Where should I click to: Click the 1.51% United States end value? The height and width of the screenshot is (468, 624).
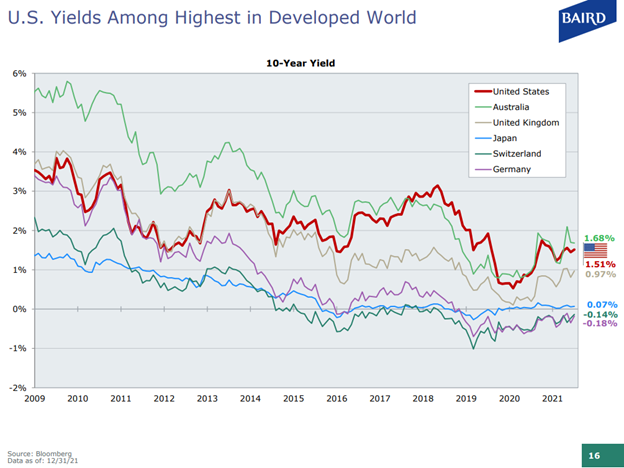coord(601,264)
